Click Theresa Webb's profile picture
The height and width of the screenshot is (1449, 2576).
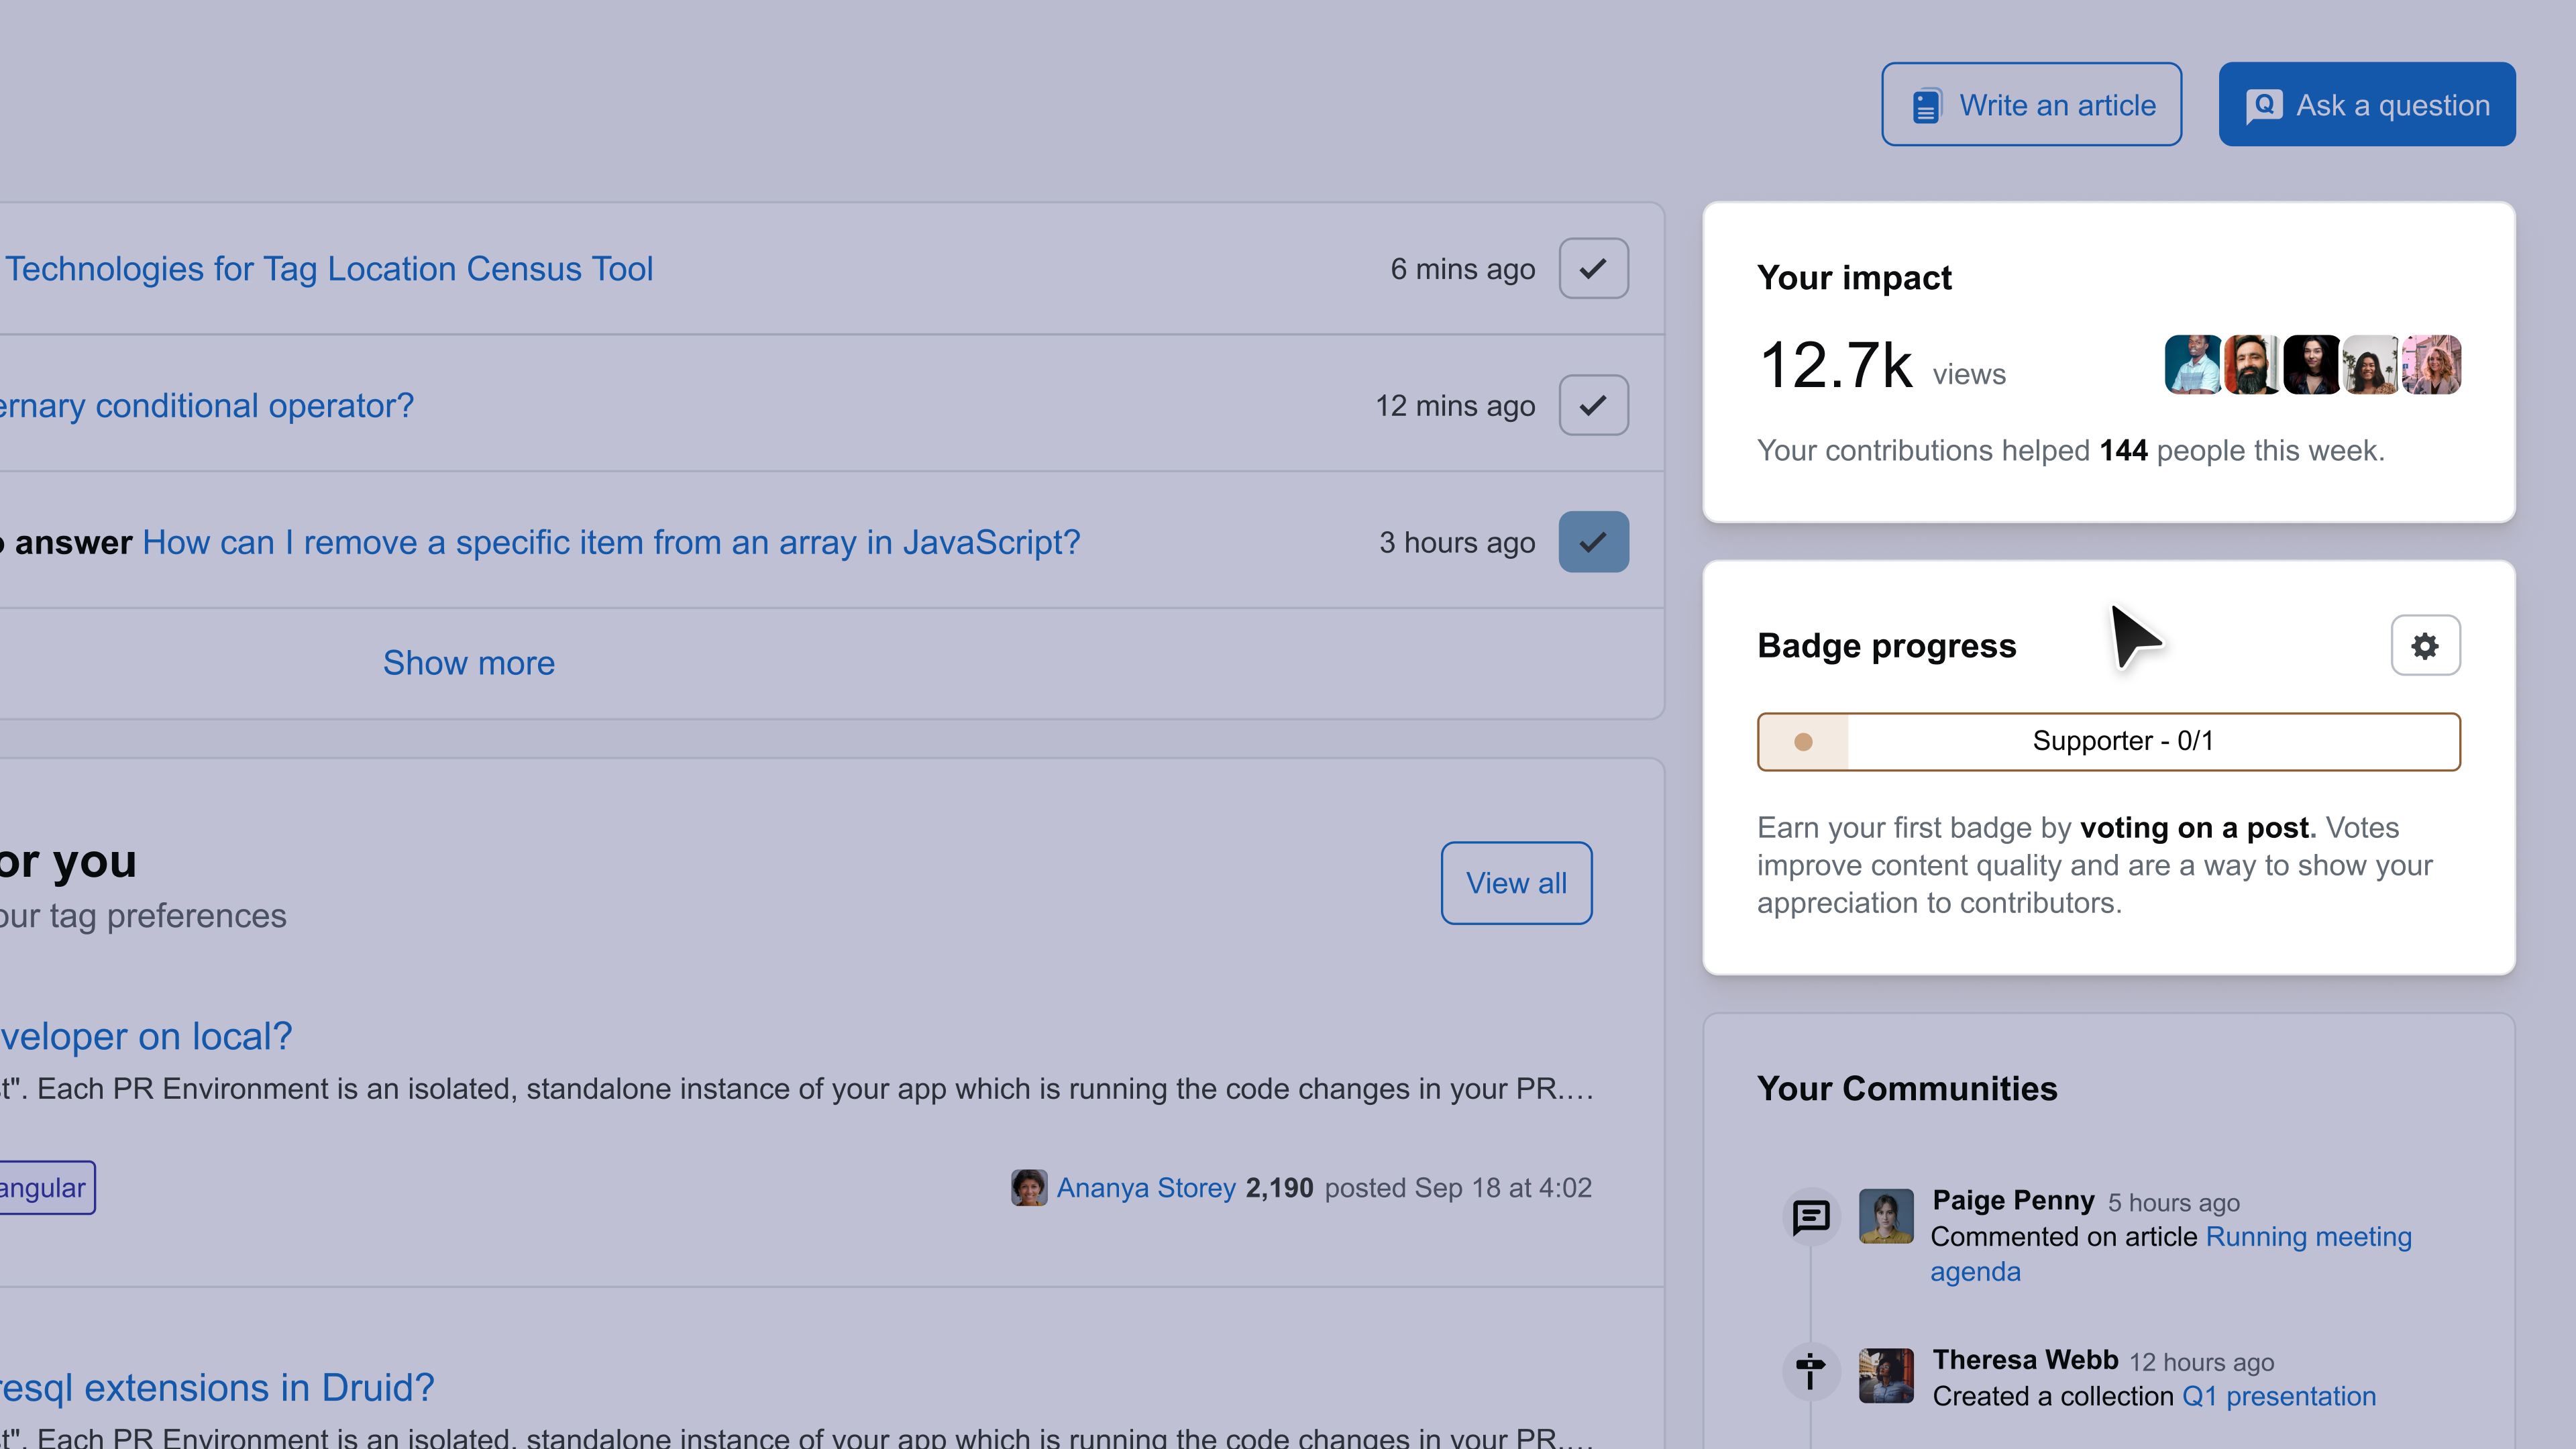(x=1886, y=1376)
